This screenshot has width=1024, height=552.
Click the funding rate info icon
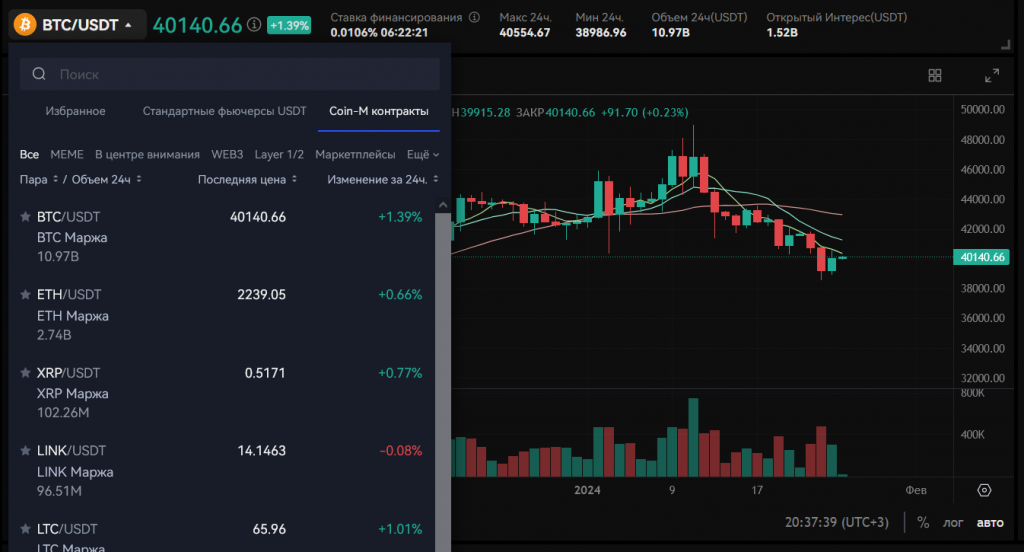[474, 18]
